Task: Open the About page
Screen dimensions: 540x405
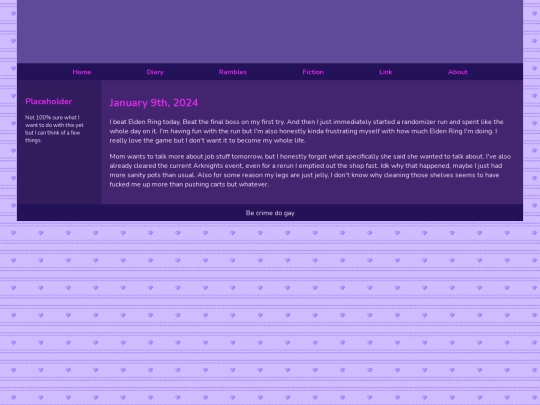Action: pyautogui.click(x=457, y=72)
